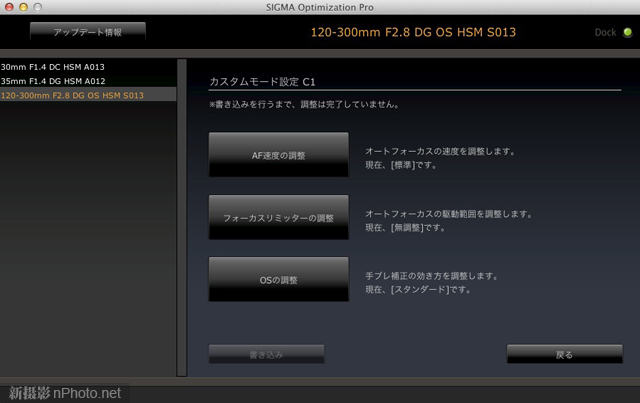Click the text 現在、[スタンダード]です。
Image resolution: width=640 pixels, height=403 pixels.
click(x=418, y=290)
